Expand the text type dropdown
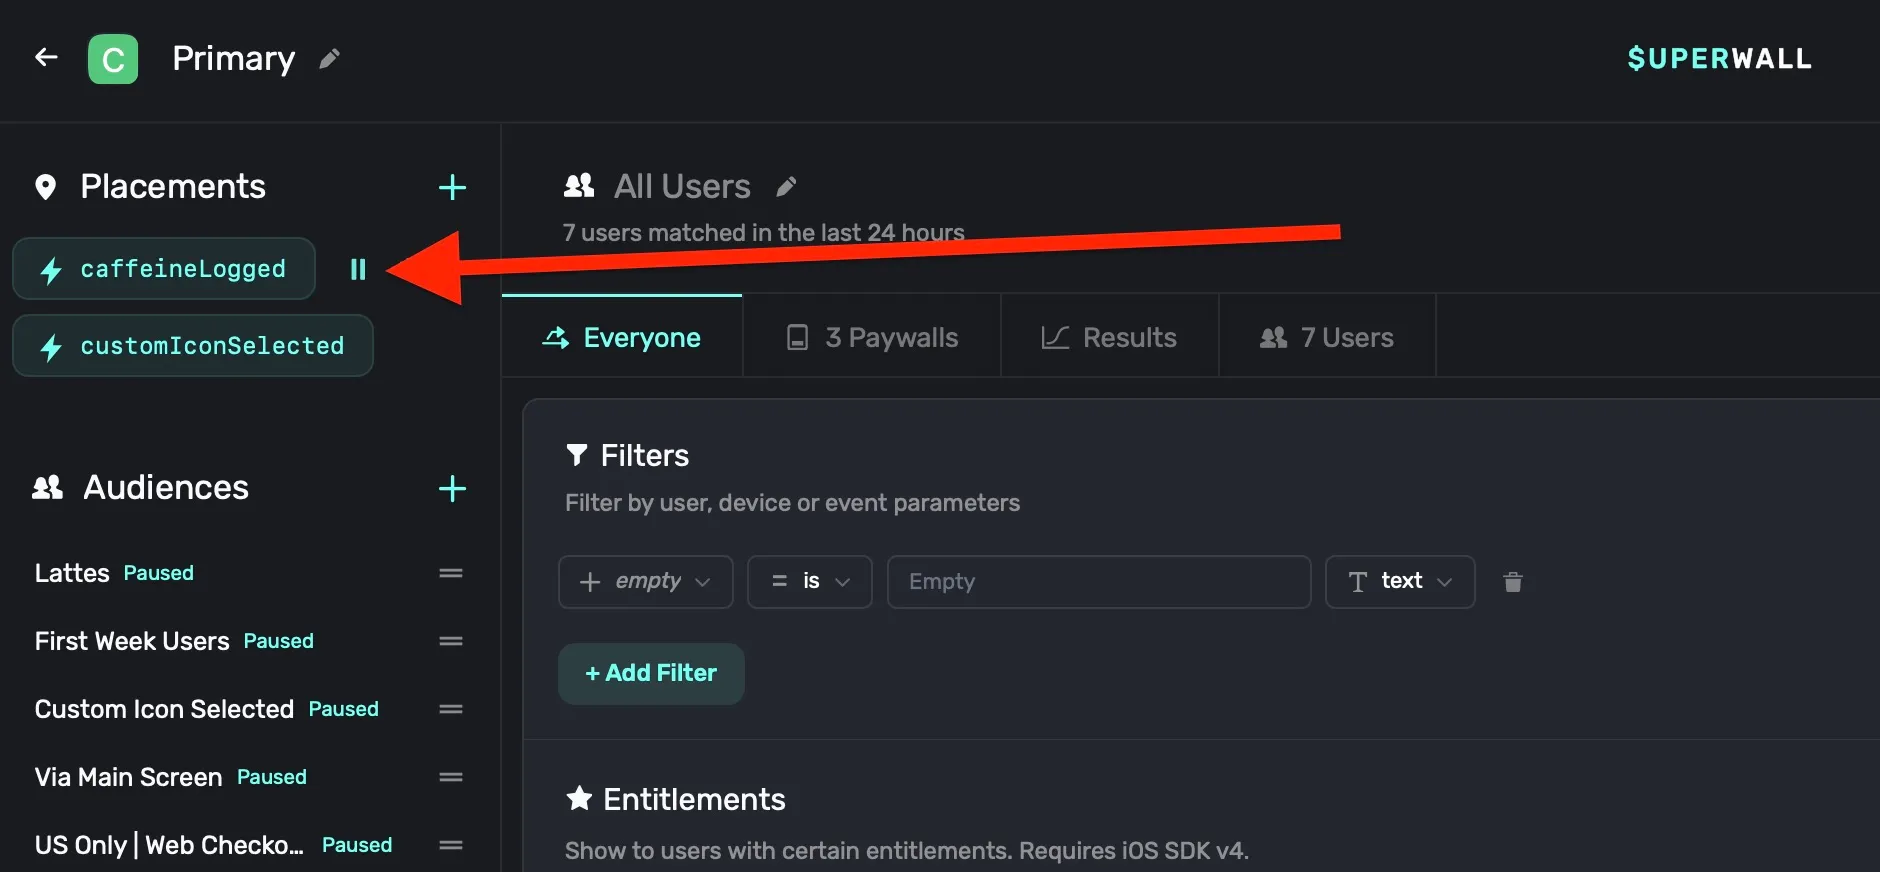 point(1400,581)
